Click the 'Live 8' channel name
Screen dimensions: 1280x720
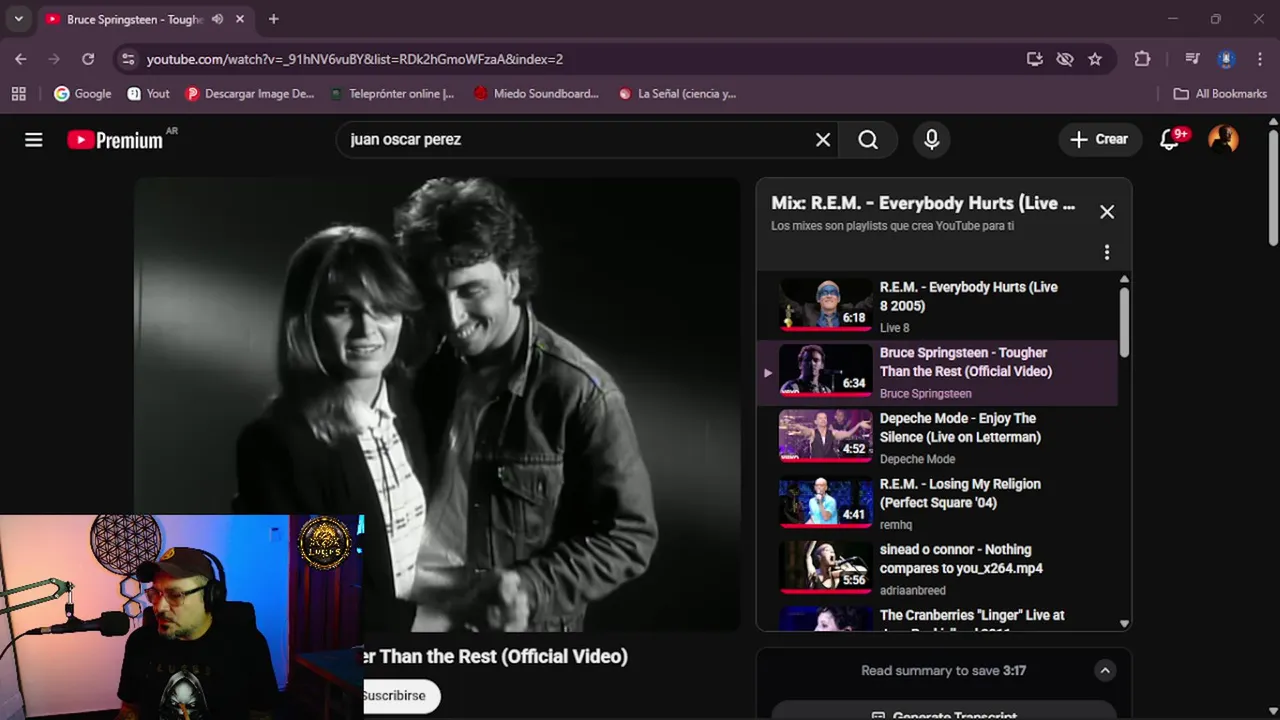894,328
